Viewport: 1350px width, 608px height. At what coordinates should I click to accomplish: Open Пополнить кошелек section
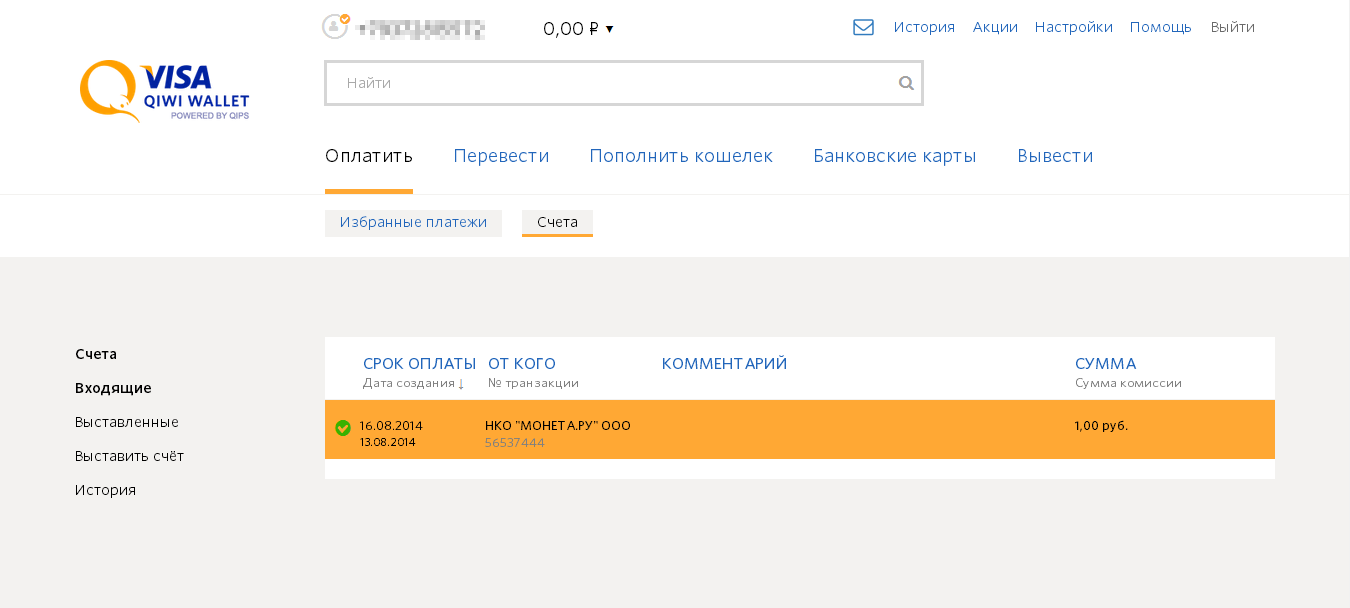(681, 156)
